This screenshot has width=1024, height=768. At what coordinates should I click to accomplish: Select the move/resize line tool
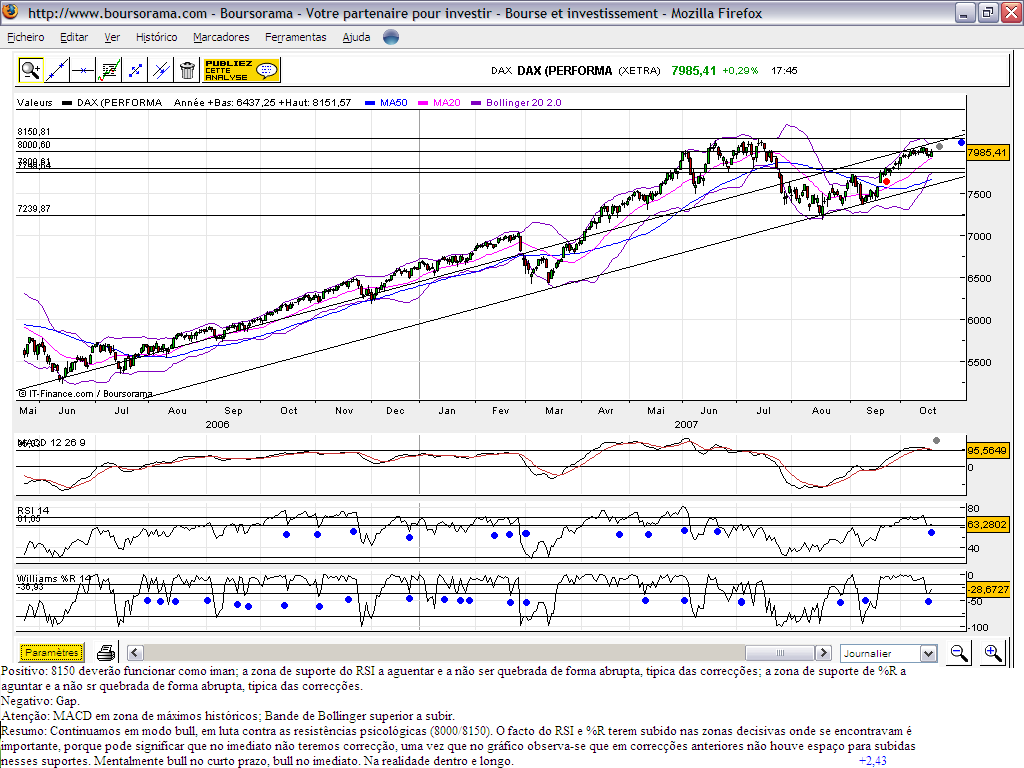[135, 70]
